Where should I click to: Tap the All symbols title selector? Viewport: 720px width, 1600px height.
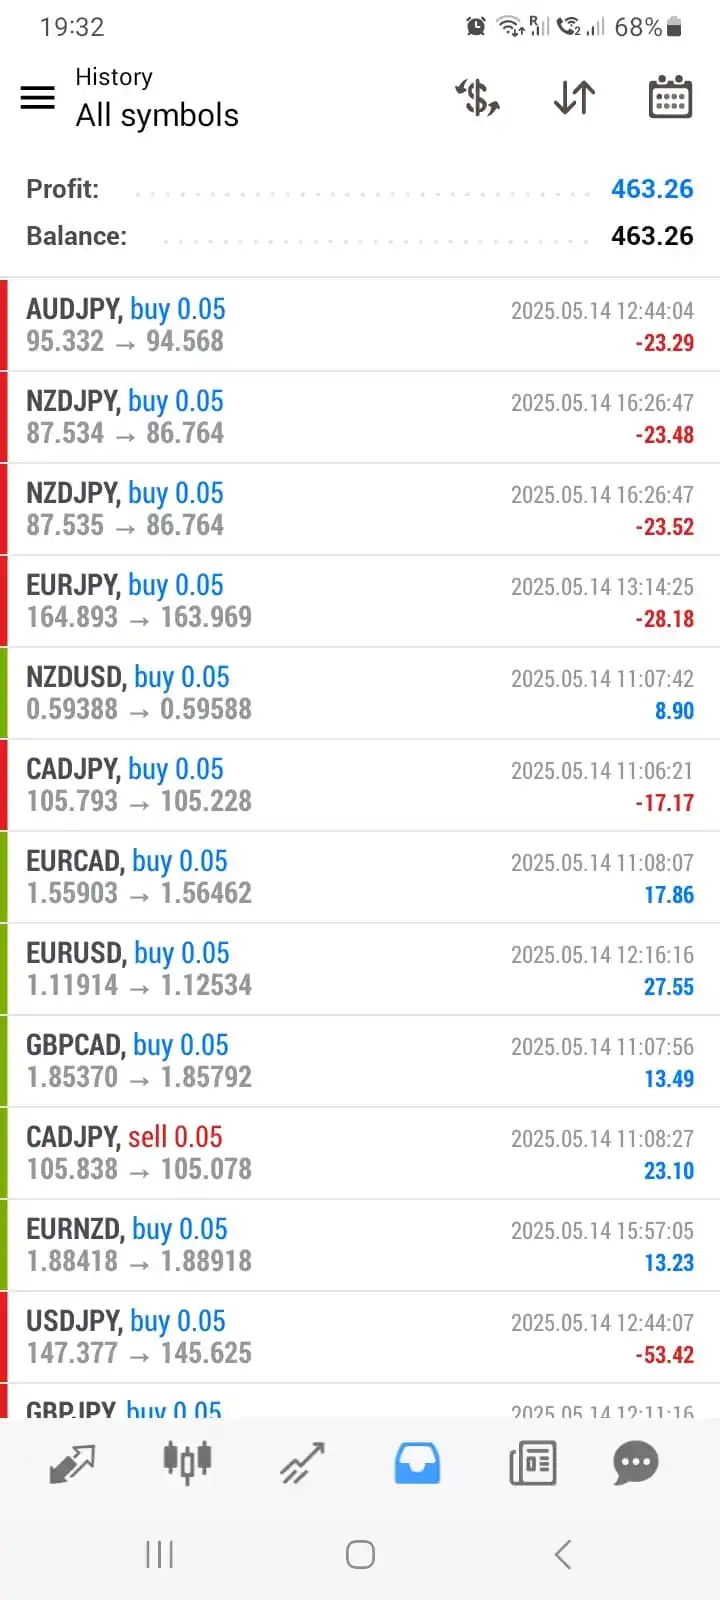point(157,116)
